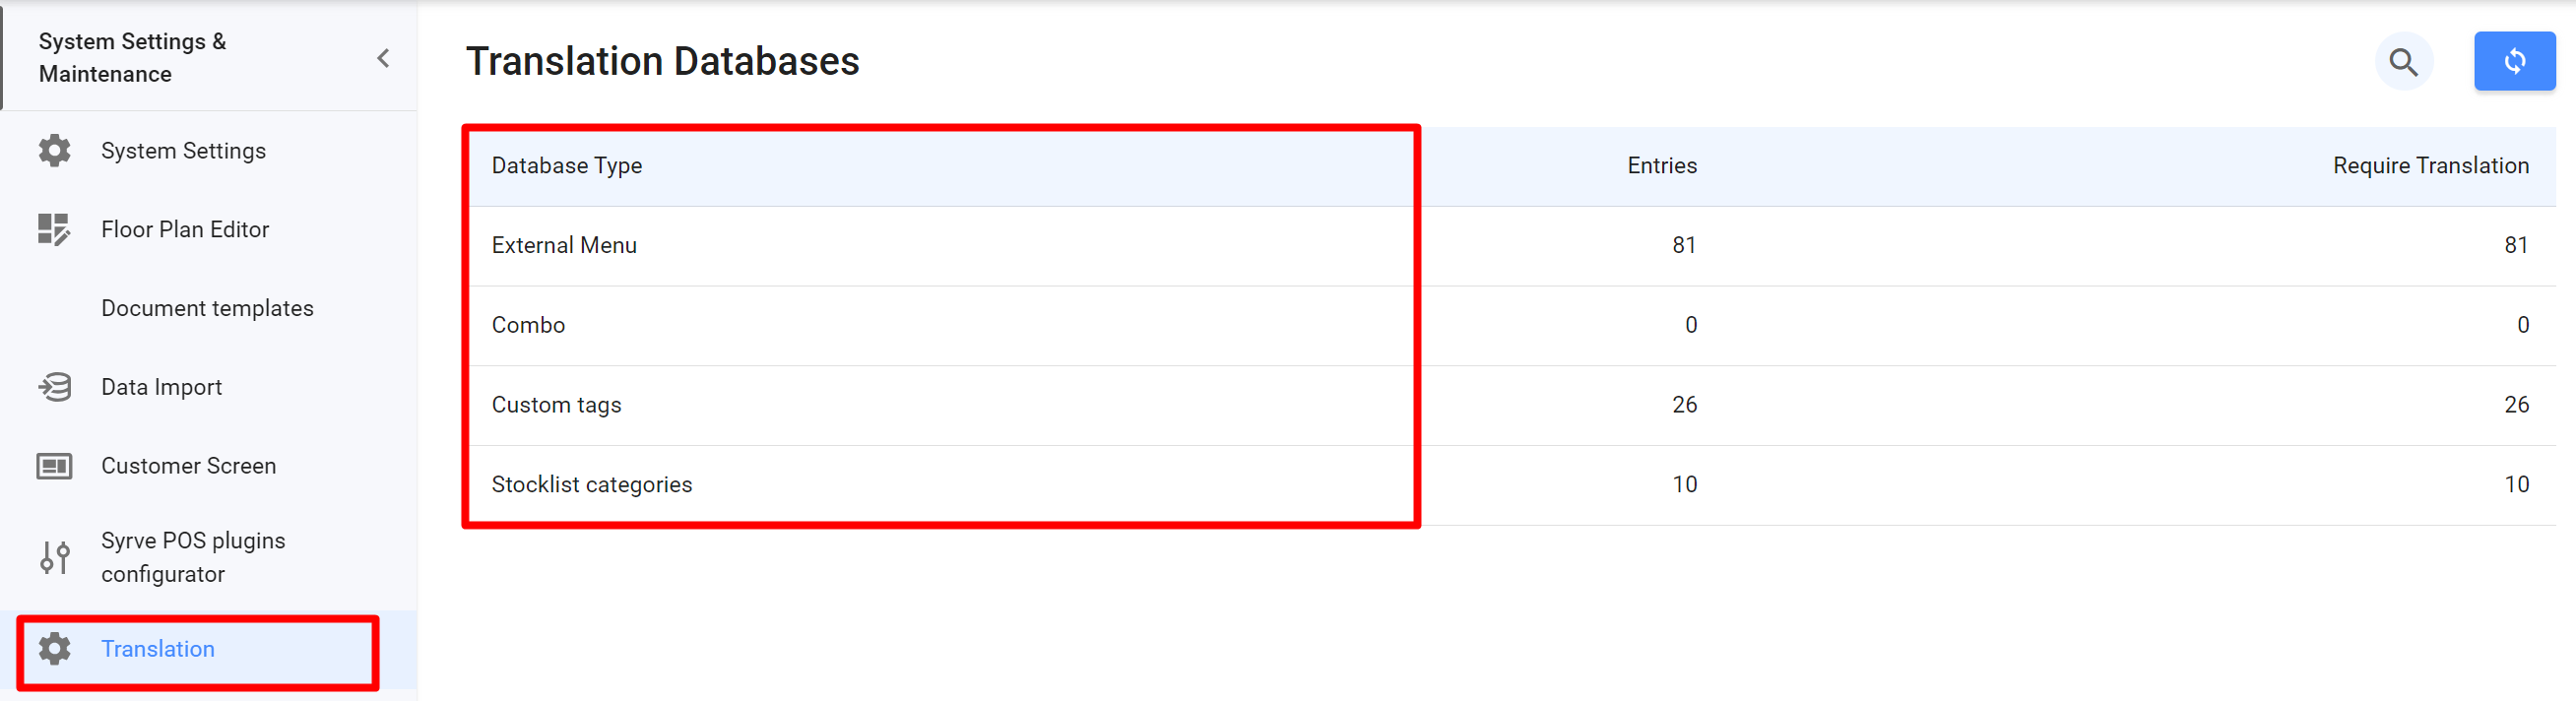Select Stocklist categories database row

(x=591, y=485)
